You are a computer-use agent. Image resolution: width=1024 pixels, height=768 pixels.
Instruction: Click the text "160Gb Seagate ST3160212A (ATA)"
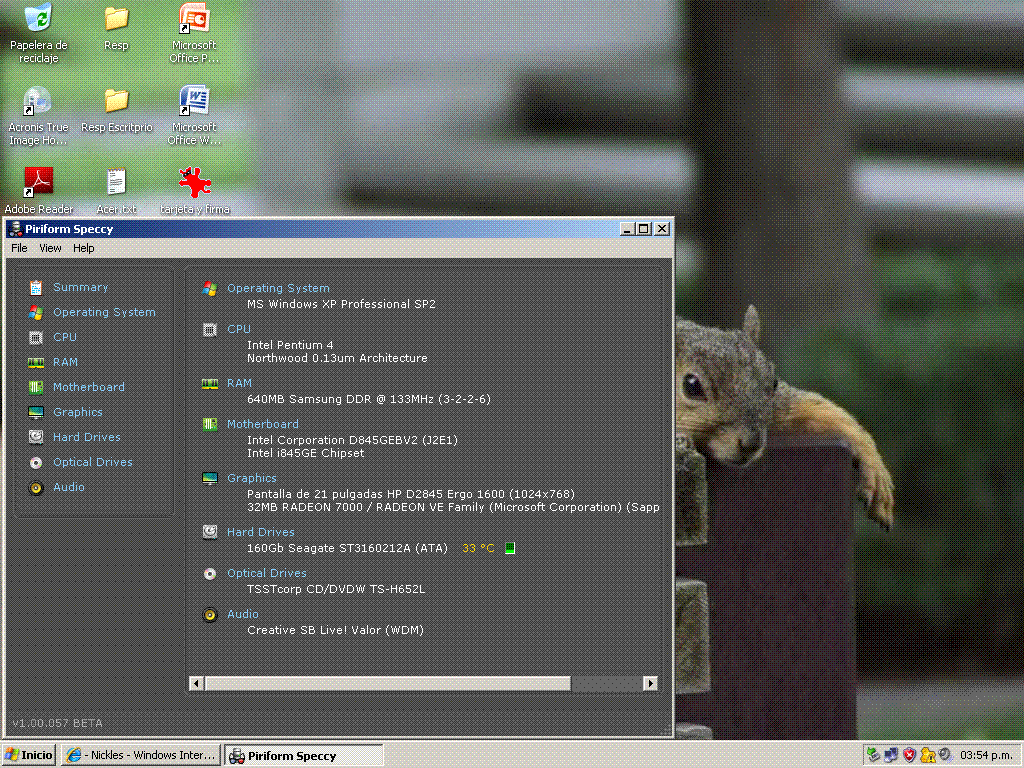point(347,549)
